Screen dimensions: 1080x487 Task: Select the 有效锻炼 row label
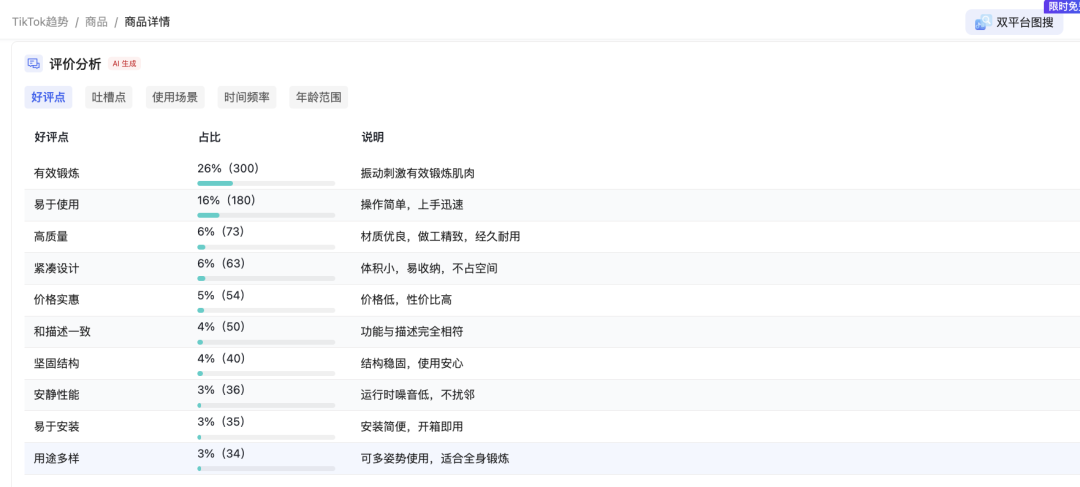coord(56,174)
